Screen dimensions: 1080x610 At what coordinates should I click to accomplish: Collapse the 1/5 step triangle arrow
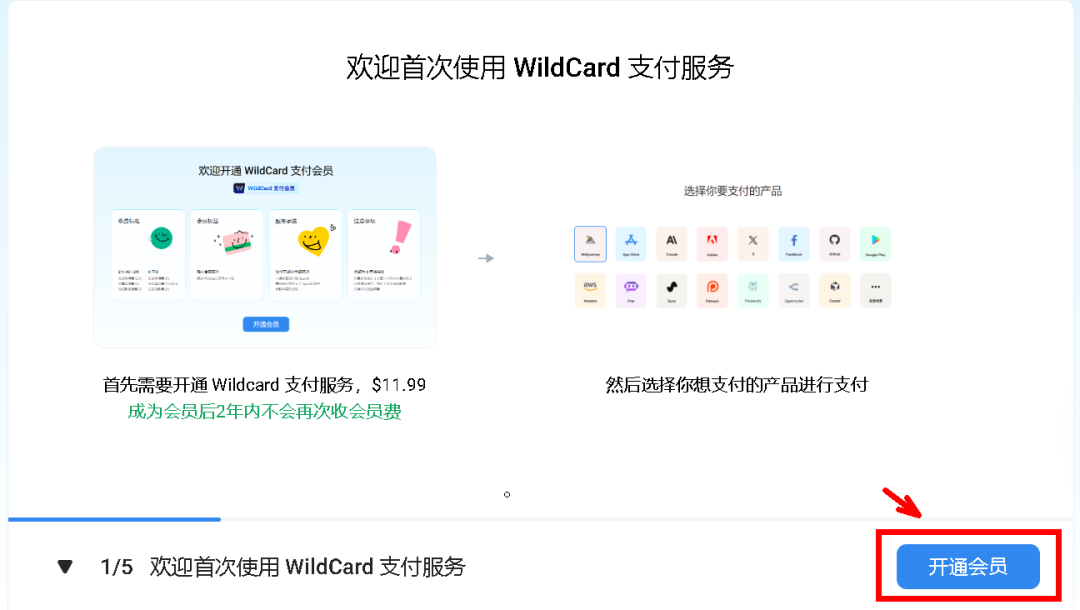65,567
